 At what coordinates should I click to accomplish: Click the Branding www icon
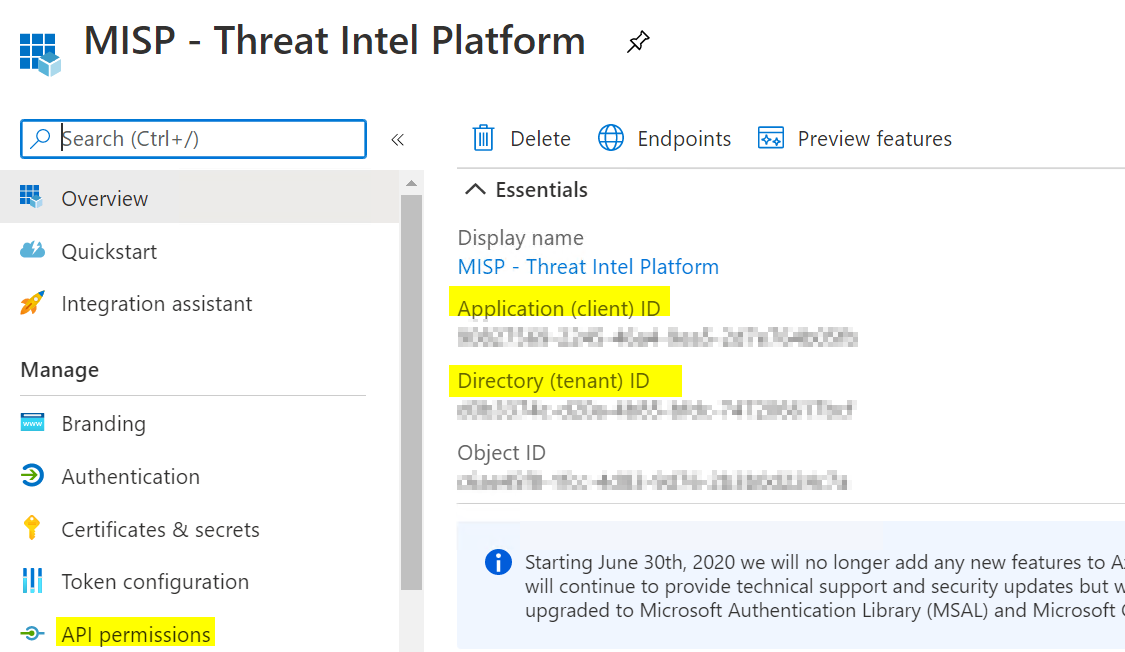(x=32, y=422)
